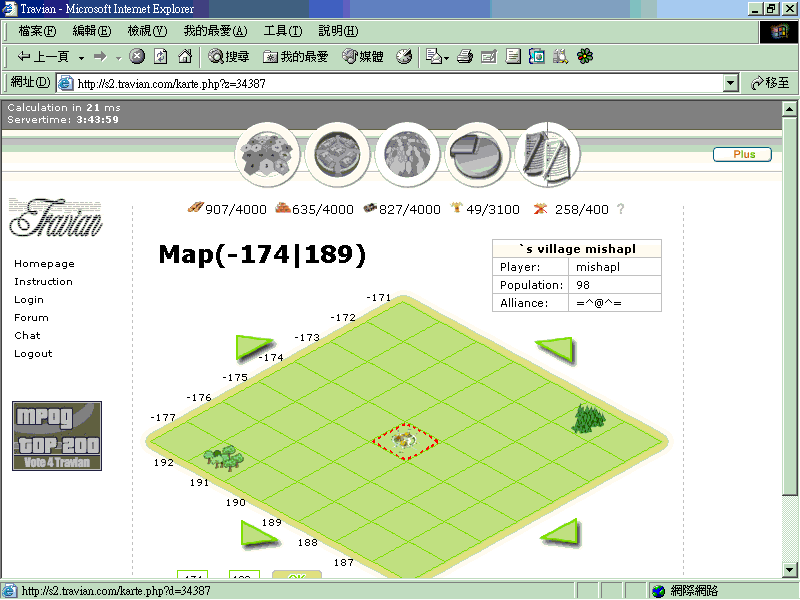Go to the Forum link
The width and height of the screenshot is (800, 600).
point(31,317)
